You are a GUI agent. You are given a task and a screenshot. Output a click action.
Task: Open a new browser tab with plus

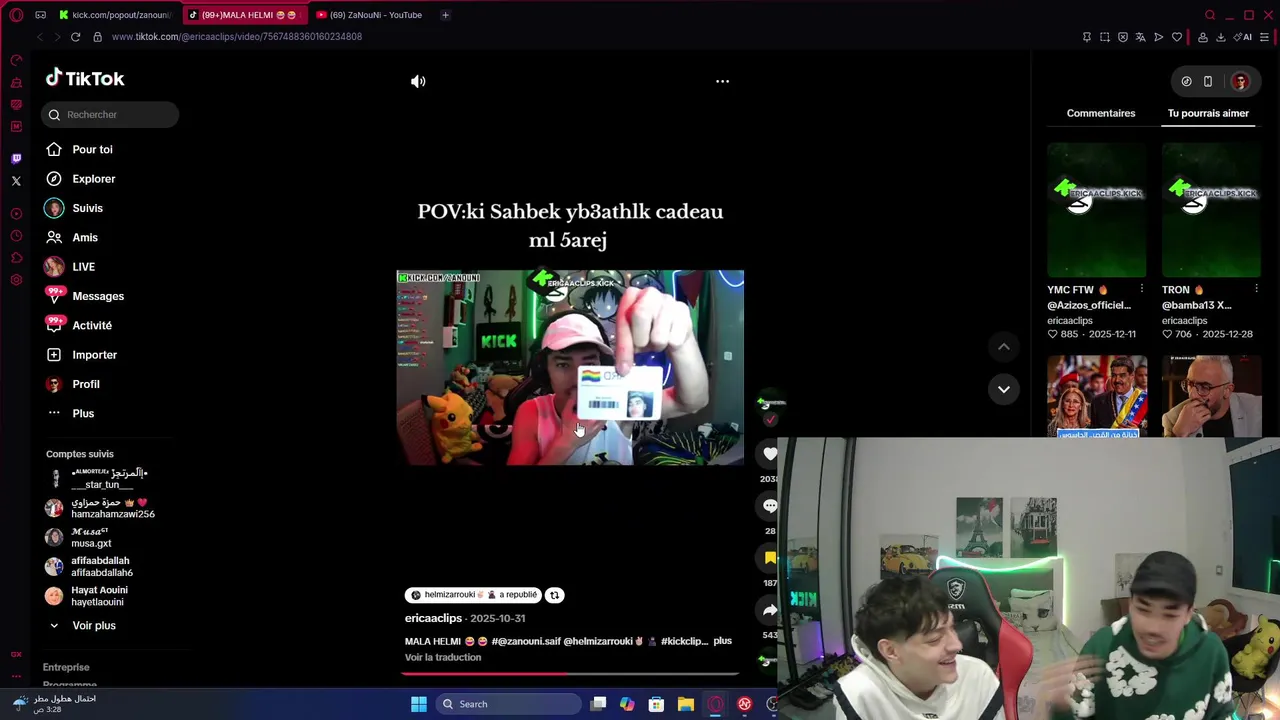[445, 15]
